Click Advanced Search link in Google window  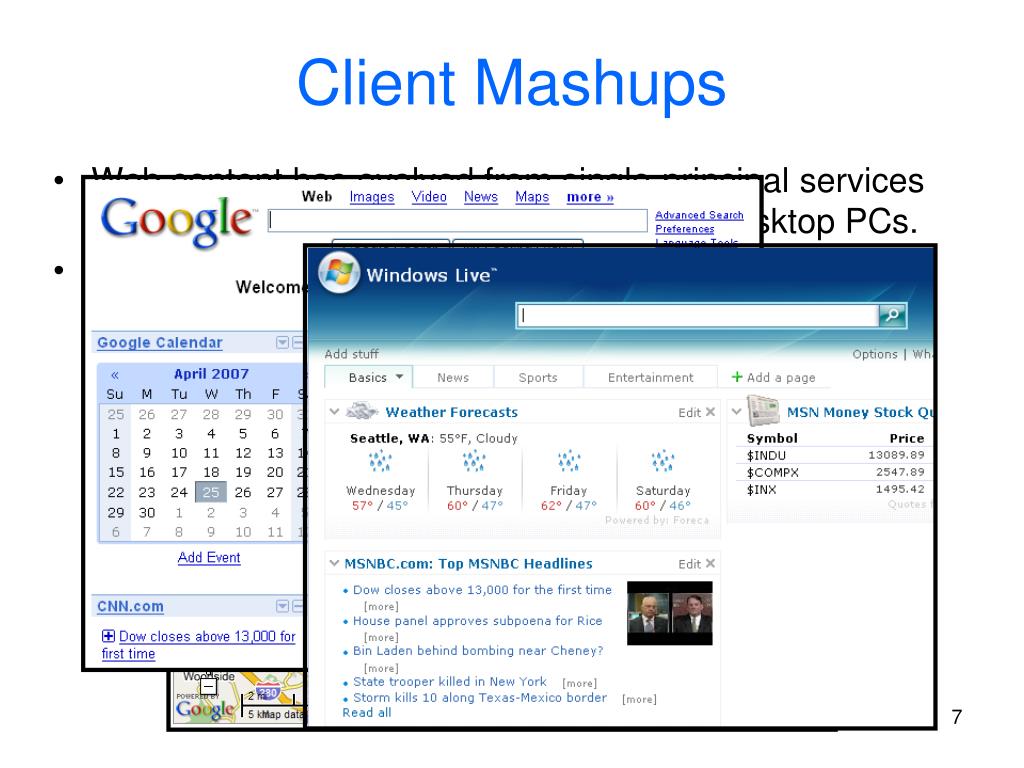point(699,215)
